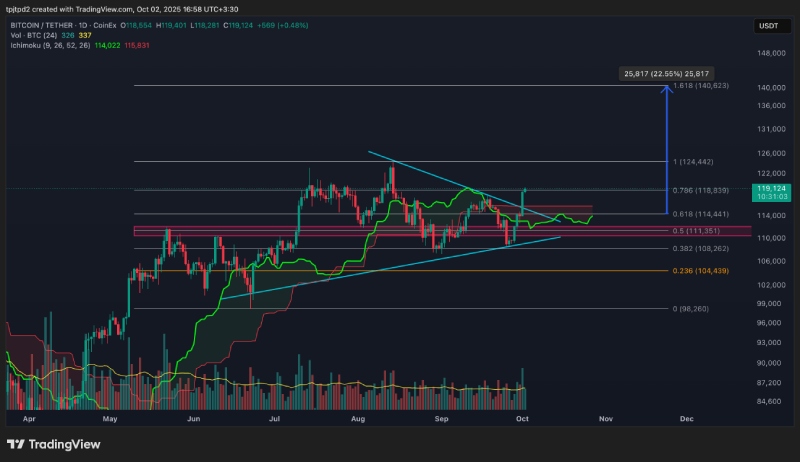
Task: Click the 84,600 price axis label
Action: point(770,401)
